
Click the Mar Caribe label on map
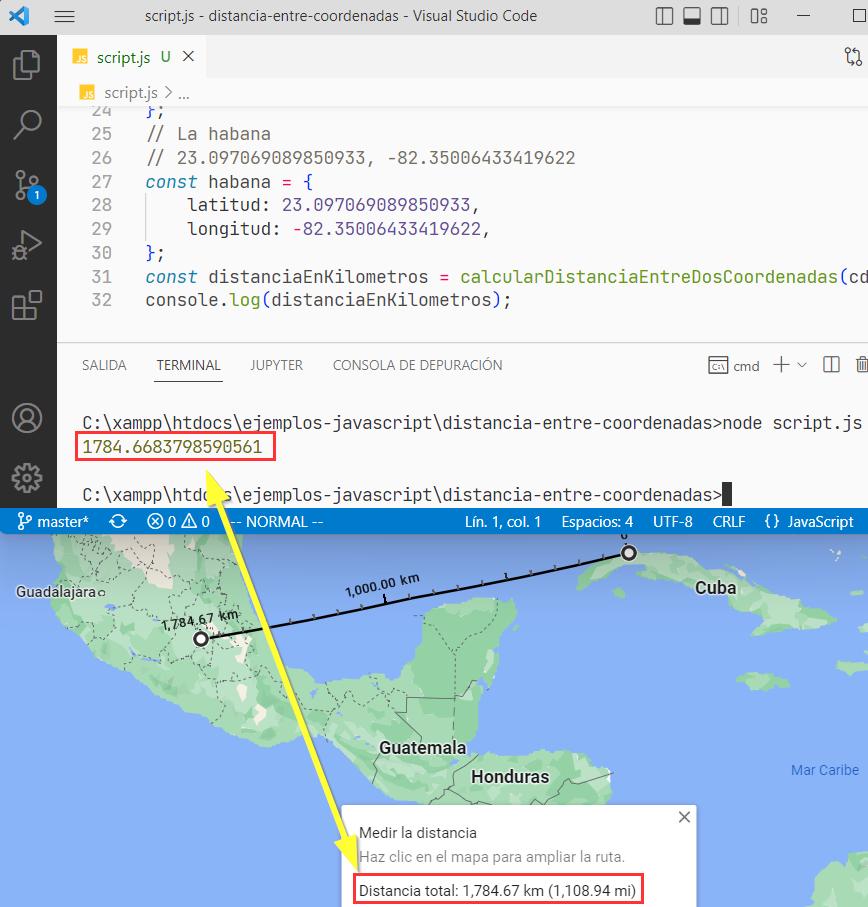(x=825, y=770)
